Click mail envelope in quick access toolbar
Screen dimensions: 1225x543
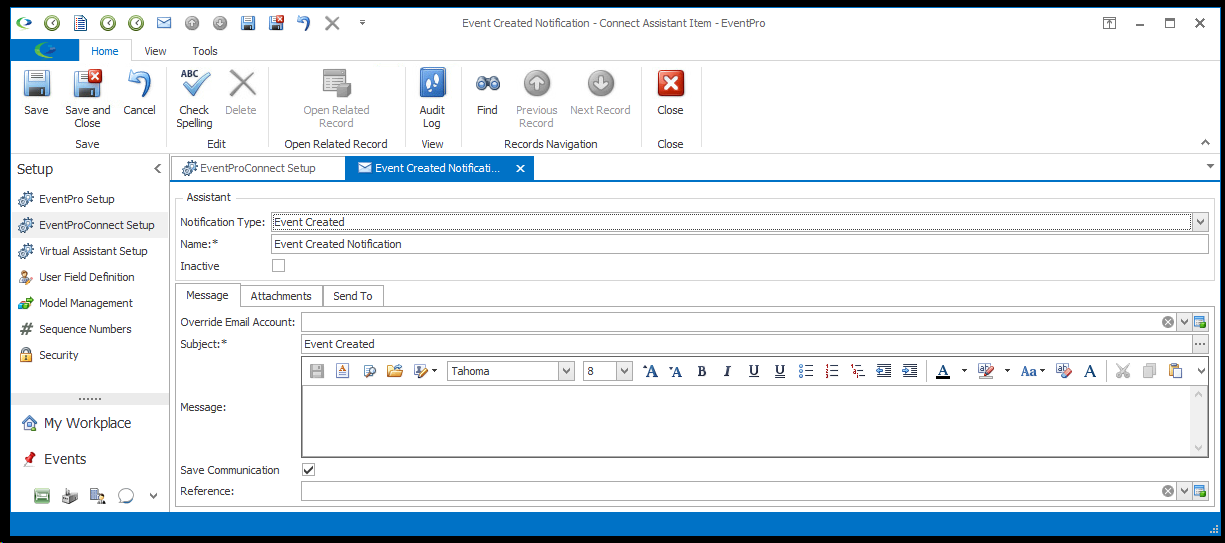tap(164, 23)
